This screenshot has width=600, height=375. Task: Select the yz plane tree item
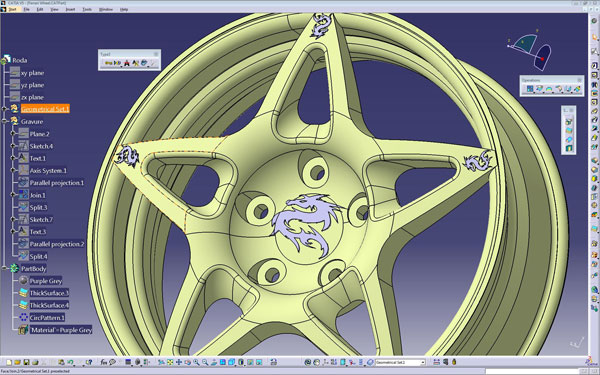point(32,85)
